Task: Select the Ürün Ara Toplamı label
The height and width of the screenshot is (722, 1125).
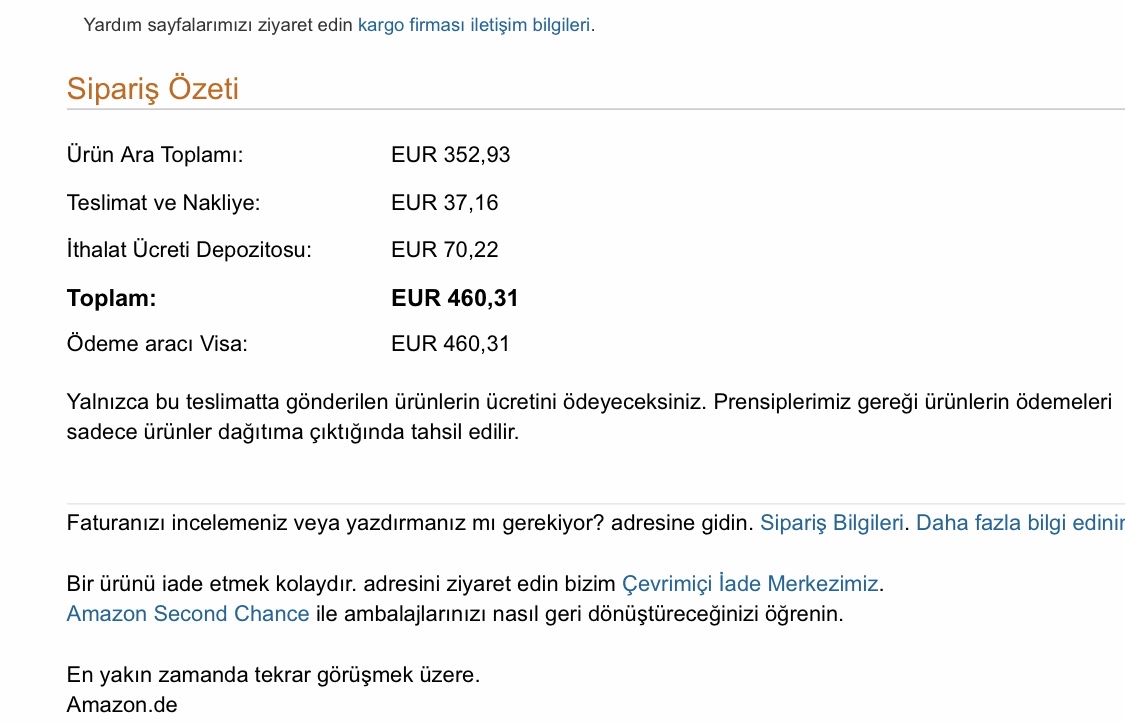Action: coord(155,155)
